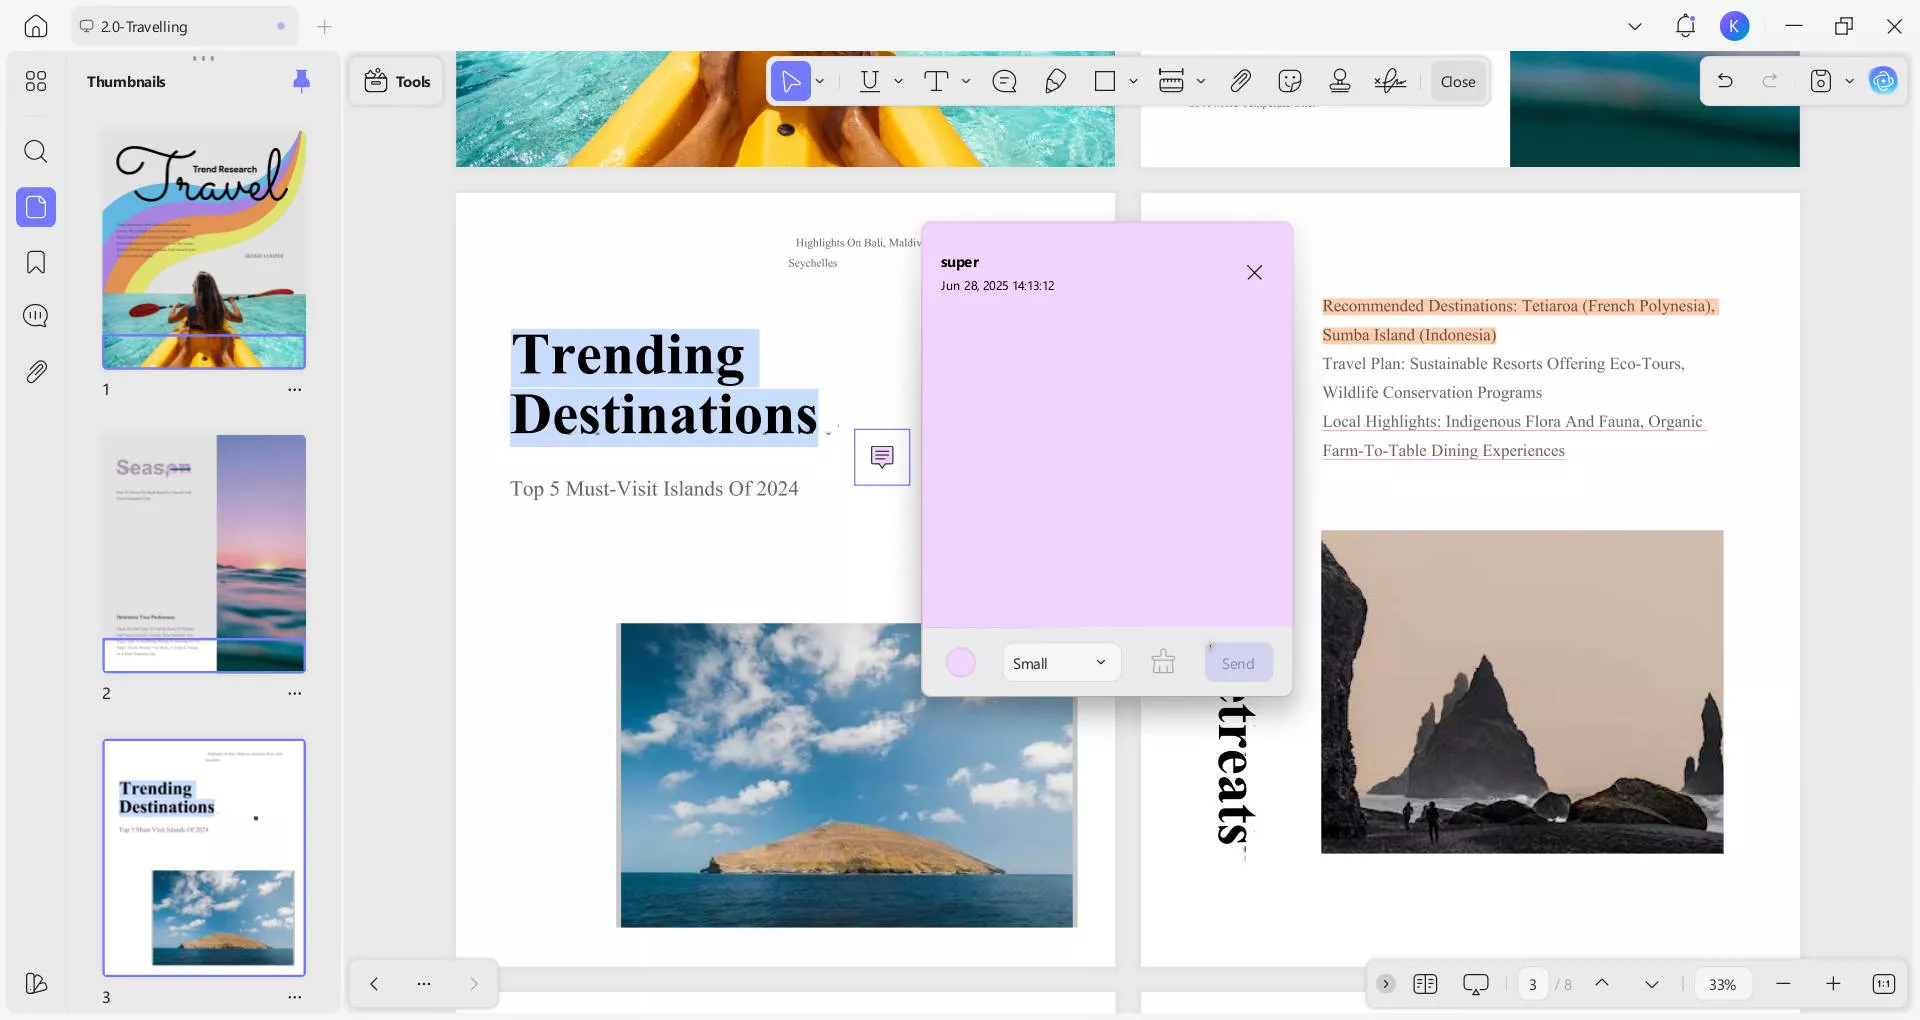Toggle the pin on Thumbnails panel
Image resolution: width=1920 pixels, height=1020 pixels.
click(x=301, y=81)
